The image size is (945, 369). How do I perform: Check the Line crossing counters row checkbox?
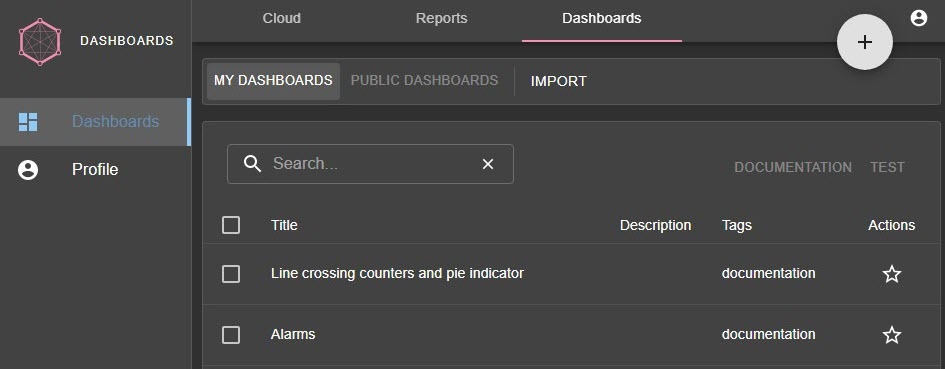click(x=231, y=274)
